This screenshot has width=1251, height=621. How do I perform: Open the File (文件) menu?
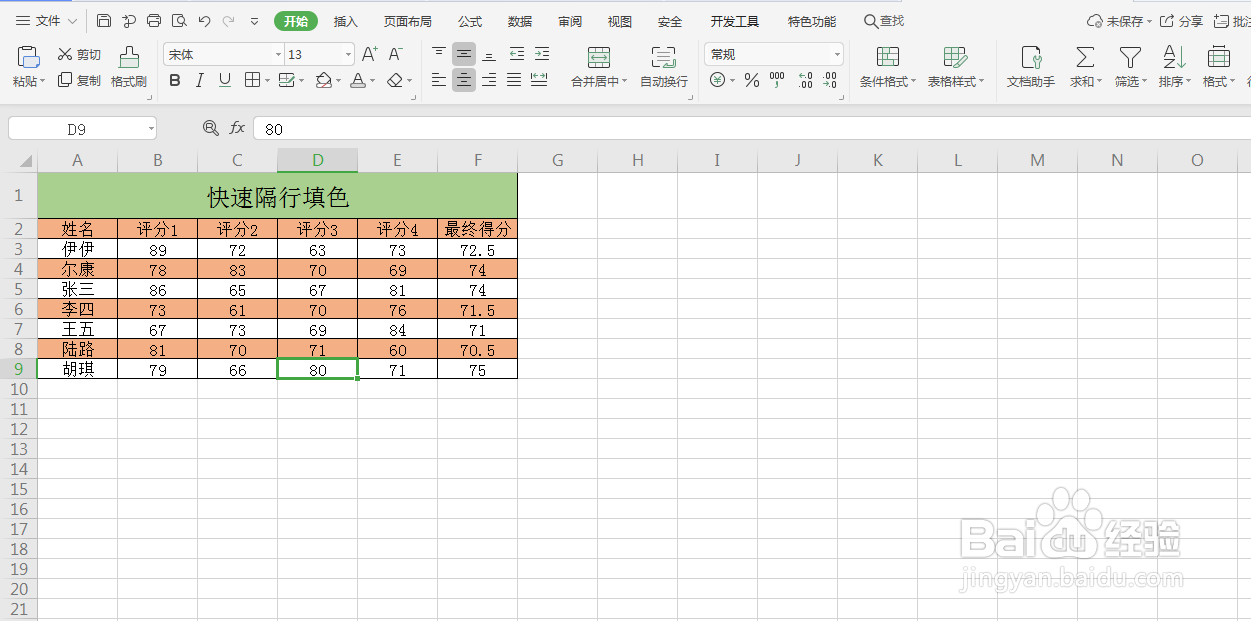coord(46,21)
